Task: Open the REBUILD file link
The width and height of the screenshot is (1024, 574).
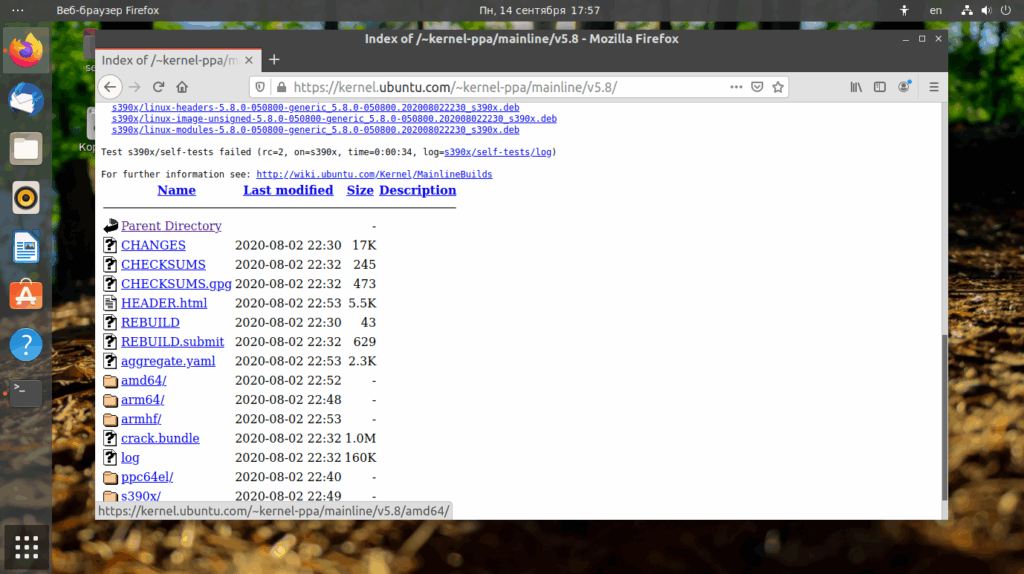Action: (150, 323)
